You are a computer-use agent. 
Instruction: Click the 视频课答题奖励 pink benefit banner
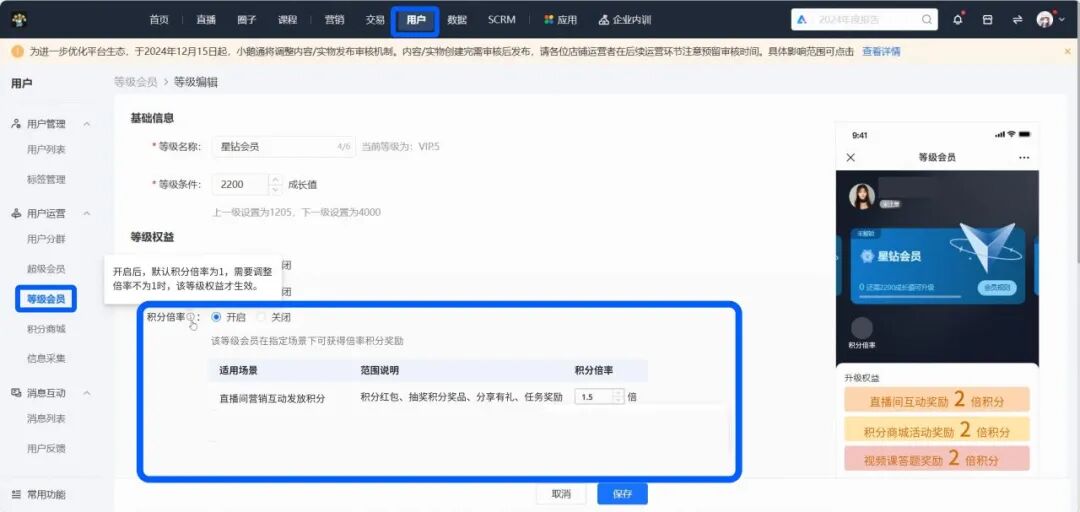coord(937,459)
